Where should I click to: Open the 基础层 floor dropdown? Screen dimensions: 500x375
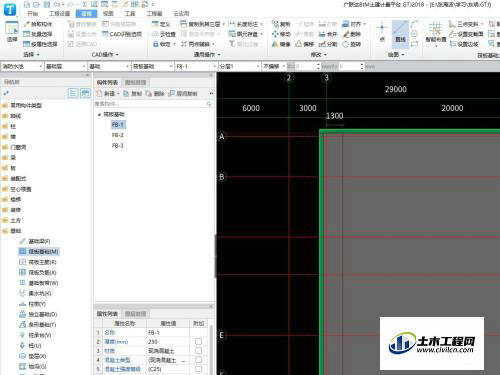click(66, 67)
